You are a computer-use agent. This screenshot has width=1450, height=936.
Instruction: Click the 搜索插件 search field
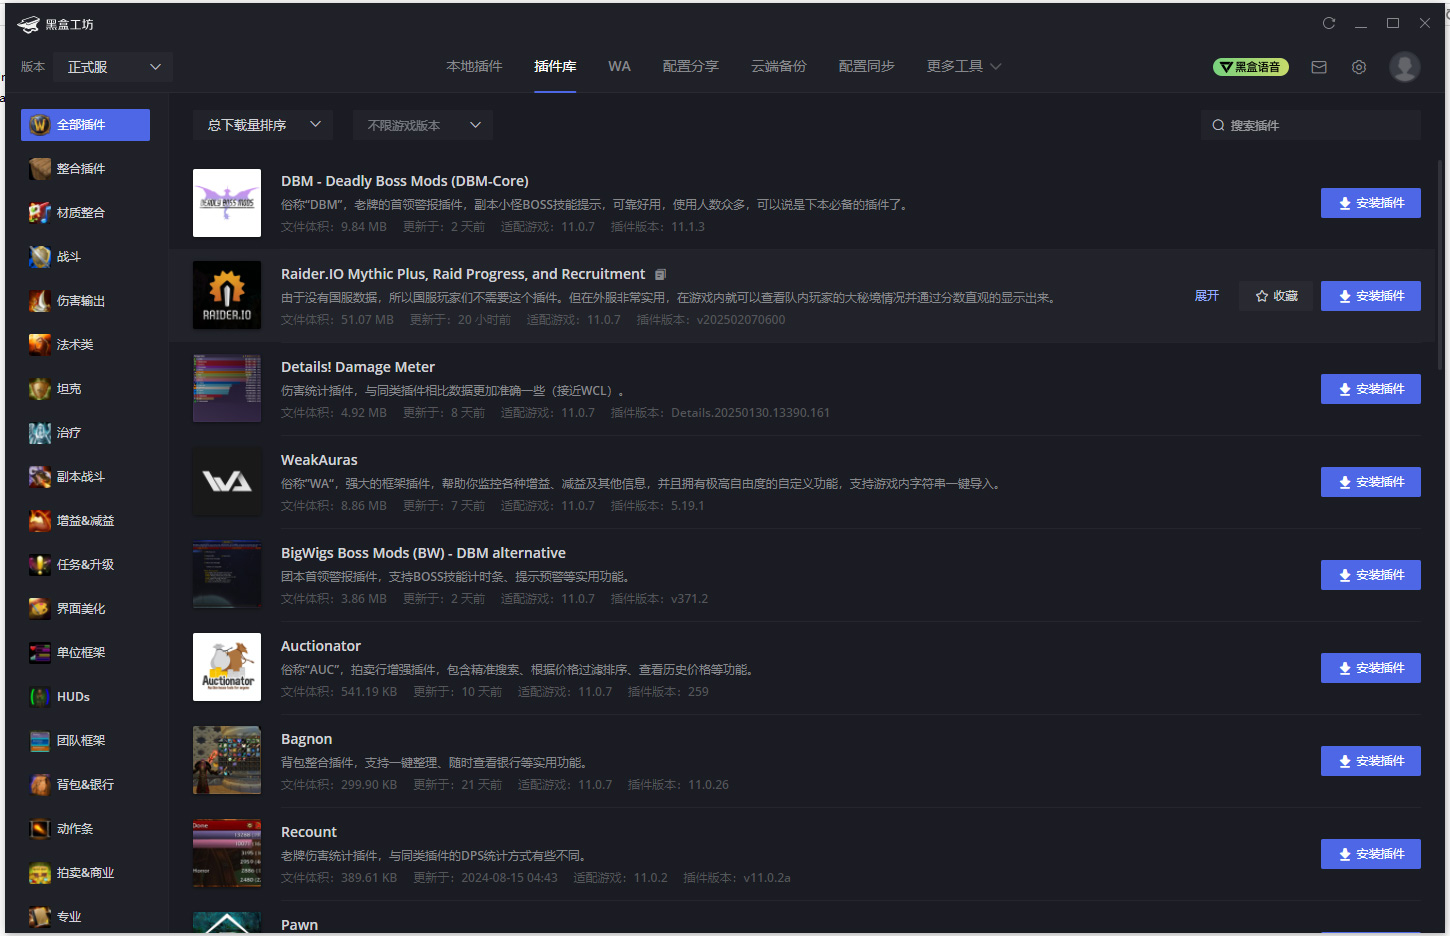pyautogui.click(x=1311, y=125)
